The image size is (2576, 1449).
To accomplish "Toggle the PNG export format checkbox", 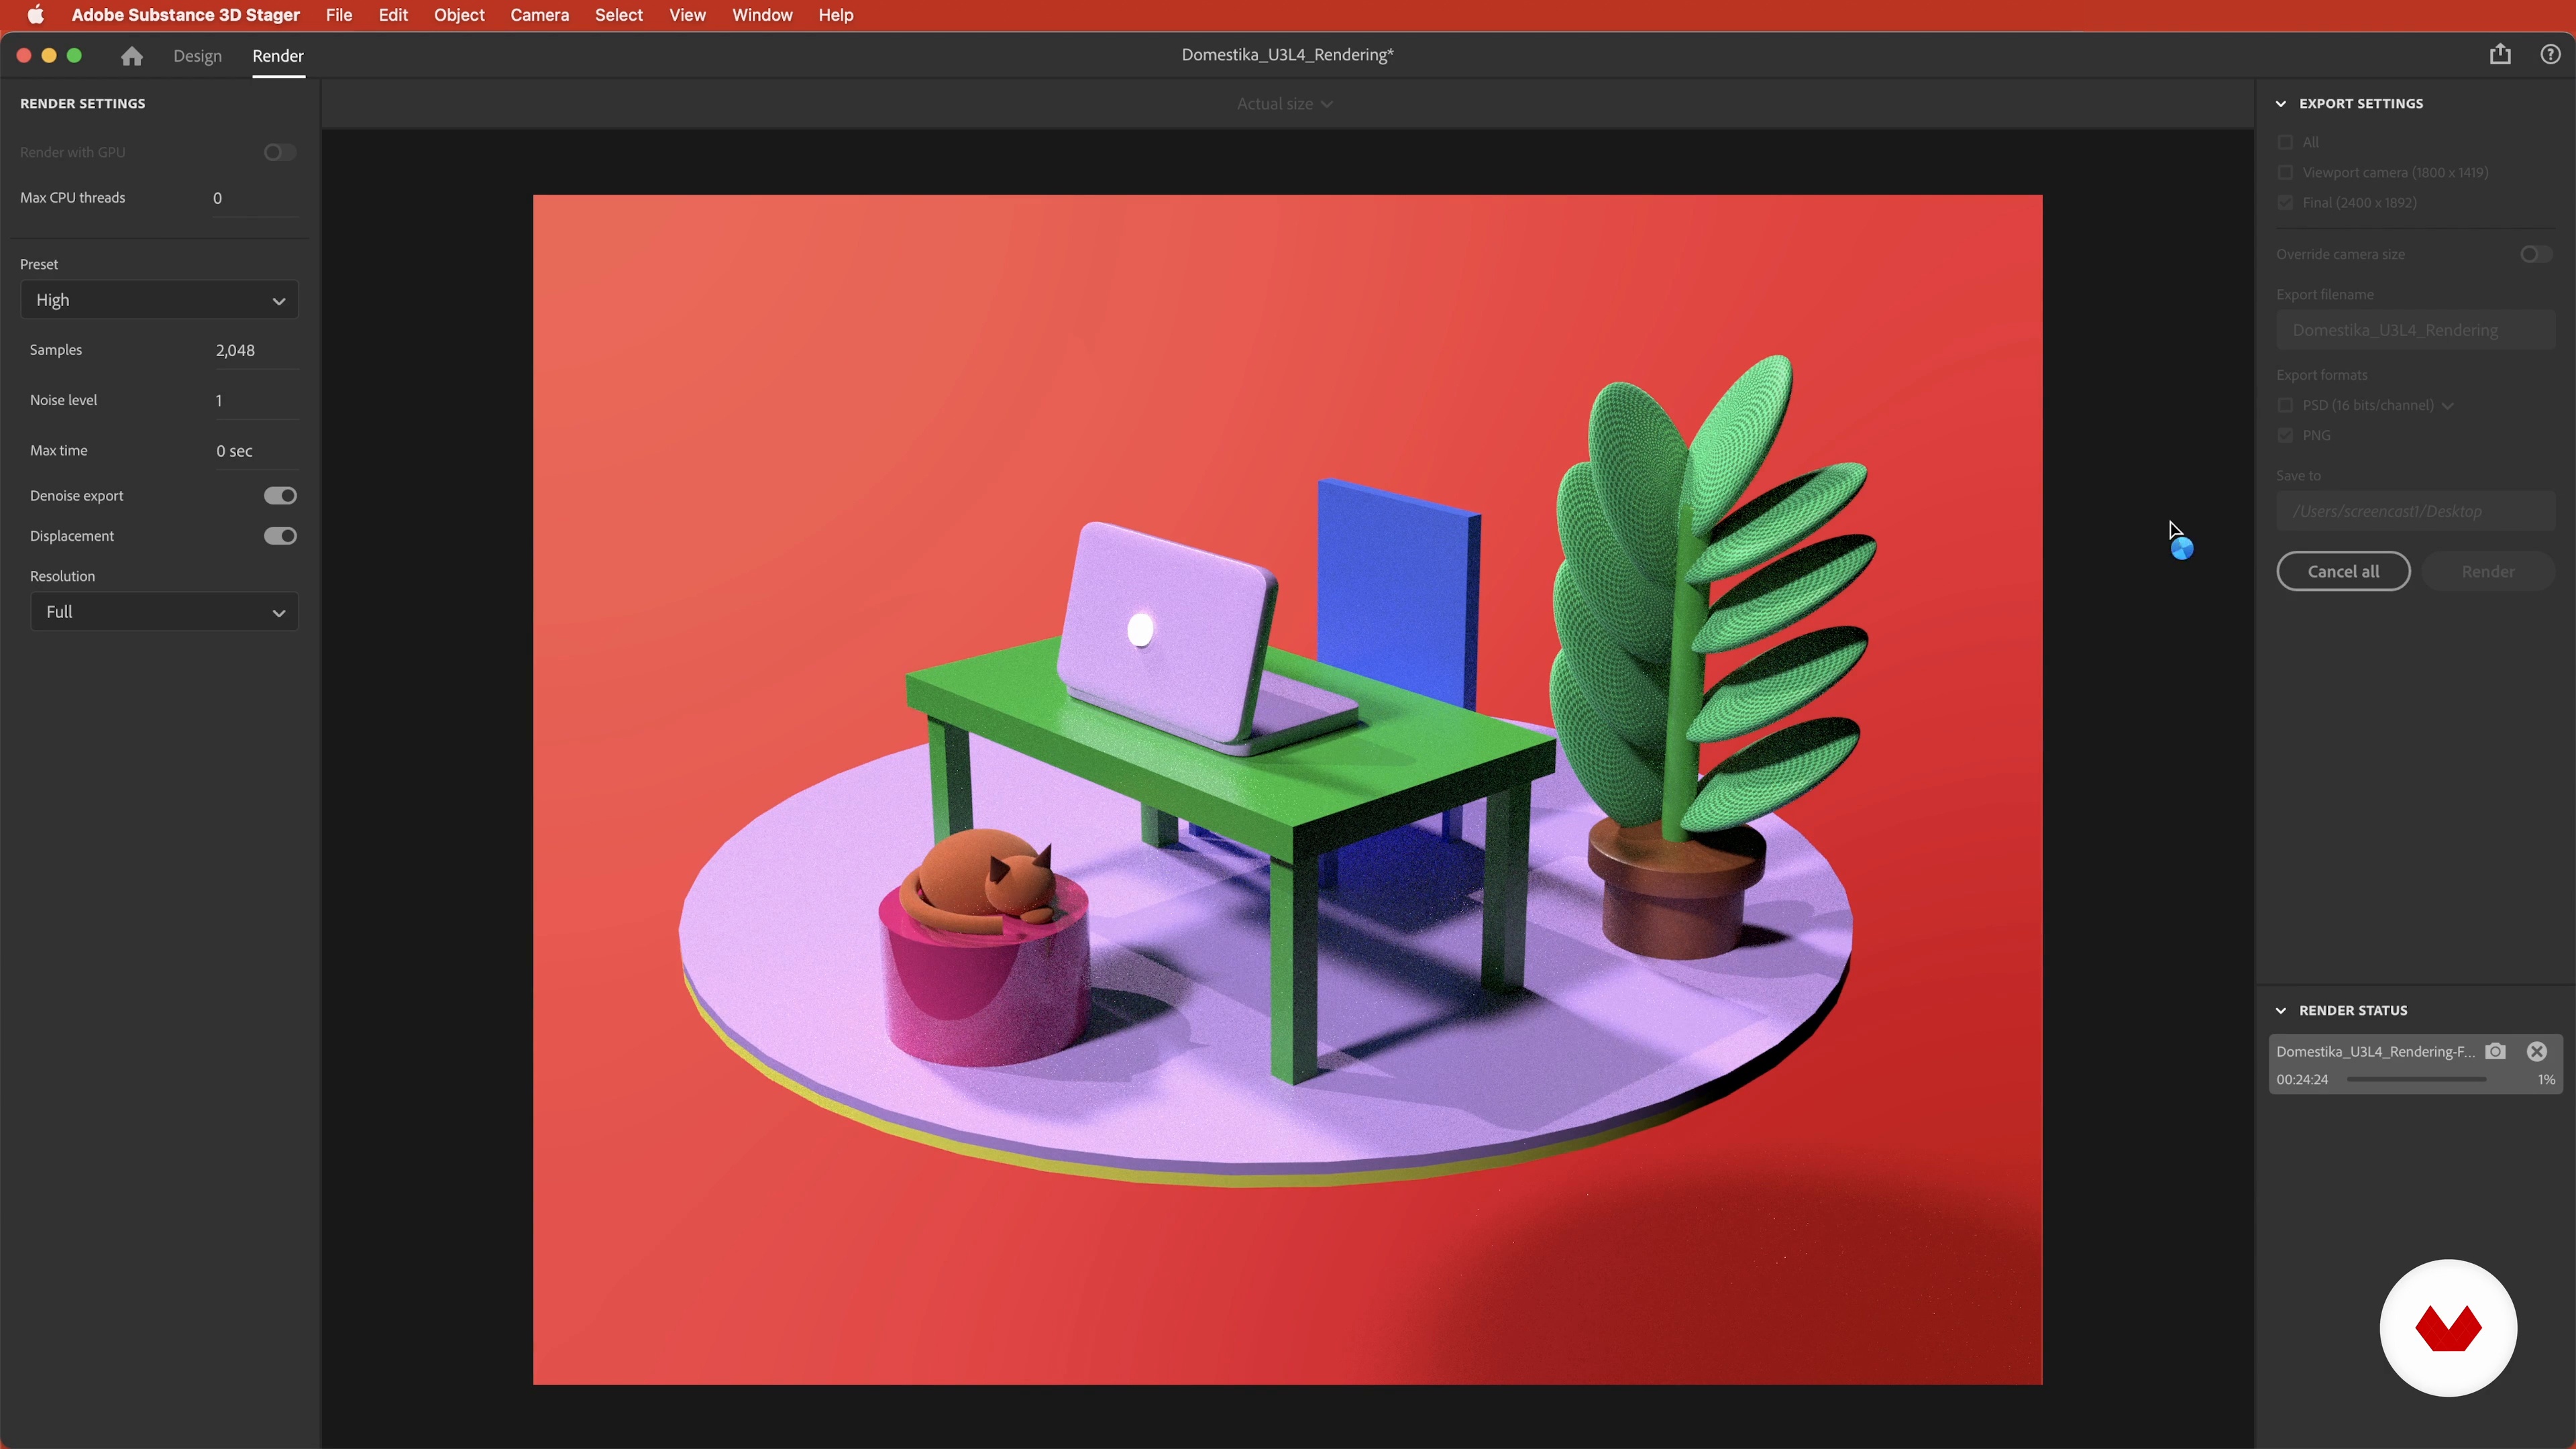I will point(2285,435).
